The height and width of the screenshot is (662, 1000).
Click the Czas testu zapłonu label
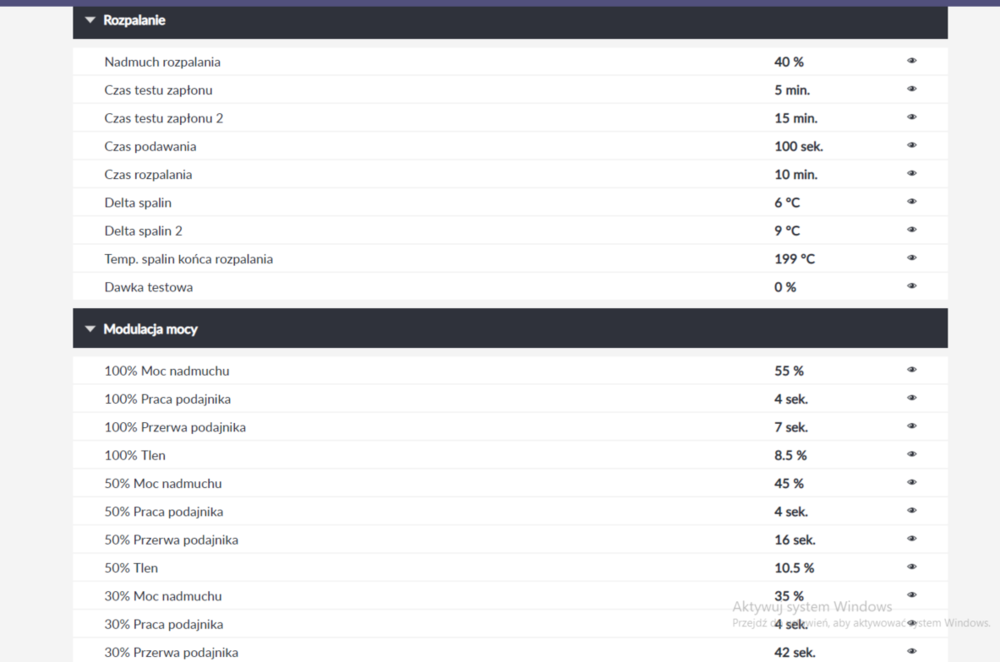(x=158, y=90)
